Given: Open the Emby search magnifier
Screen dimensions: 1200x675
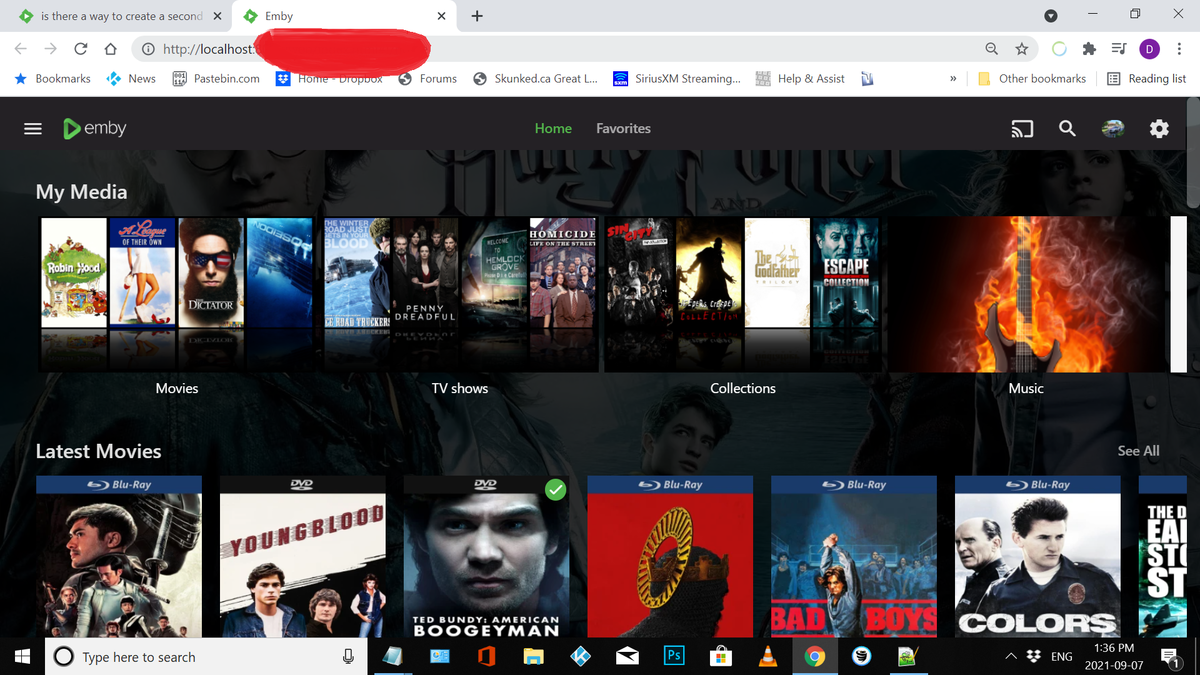Looking at the screenshot, I should click(x=1067, y=129).
